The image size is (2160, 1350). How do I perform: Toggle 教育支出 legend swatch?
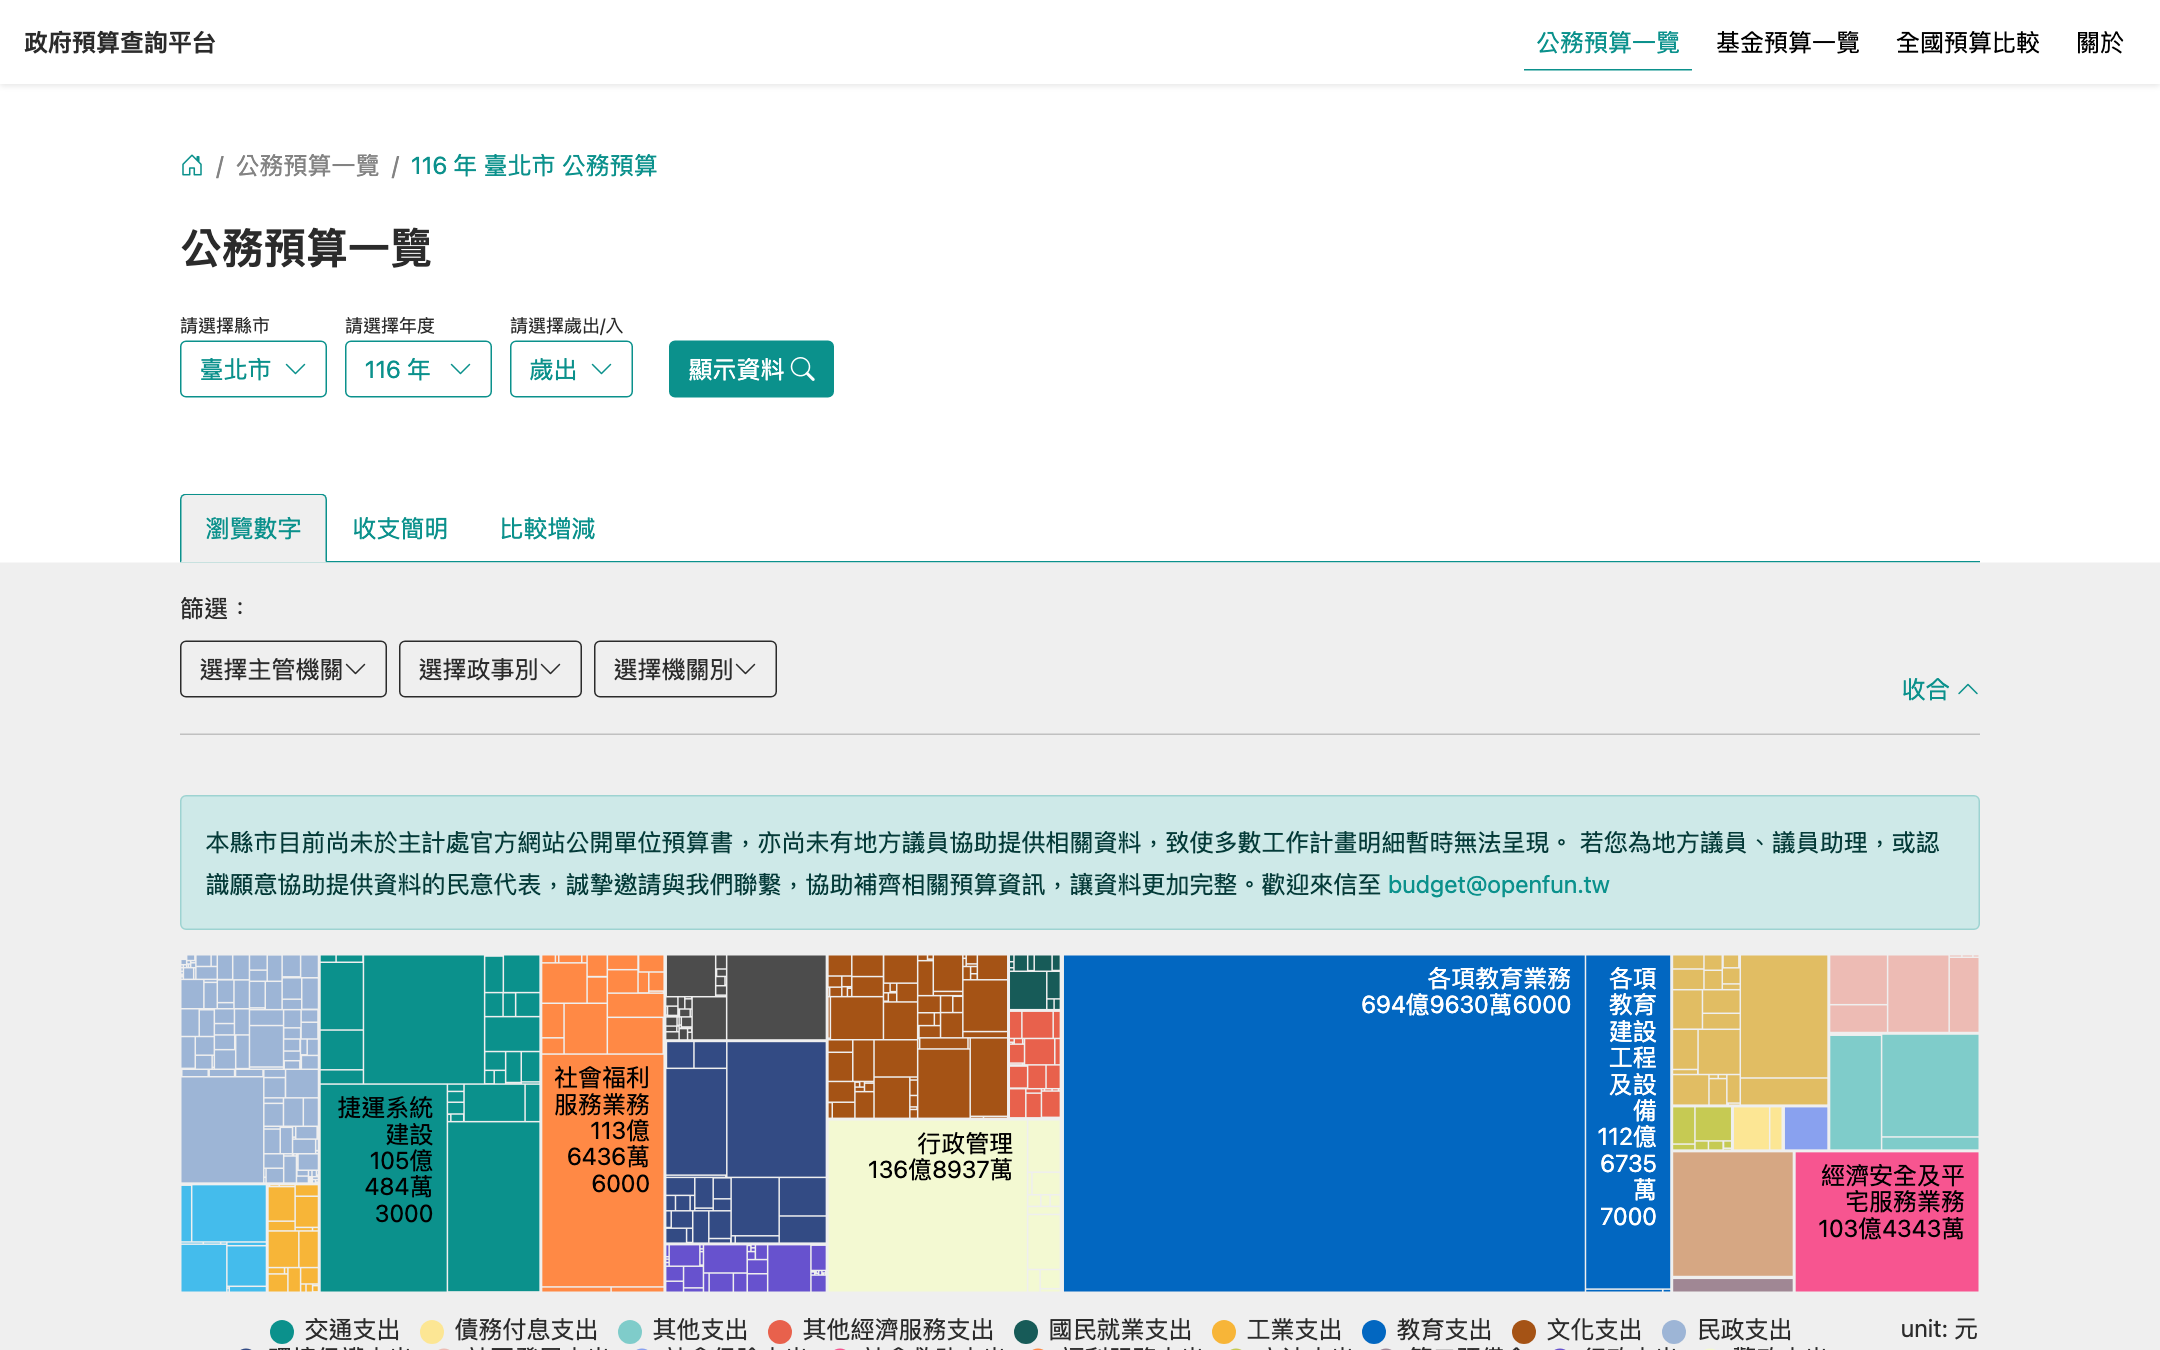click(1374, 1331)
